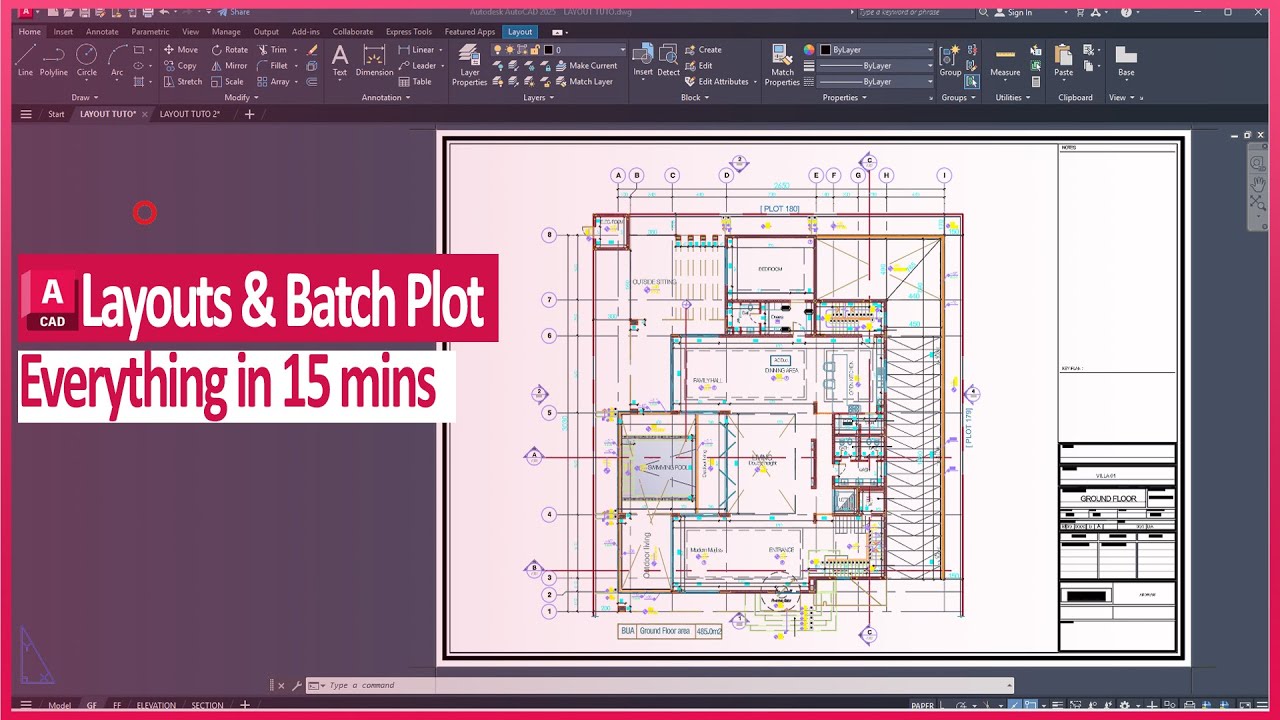This screenshot has width=1280, height=720.
Task: Switch to the Parametric tab
Action: [150, 32]
